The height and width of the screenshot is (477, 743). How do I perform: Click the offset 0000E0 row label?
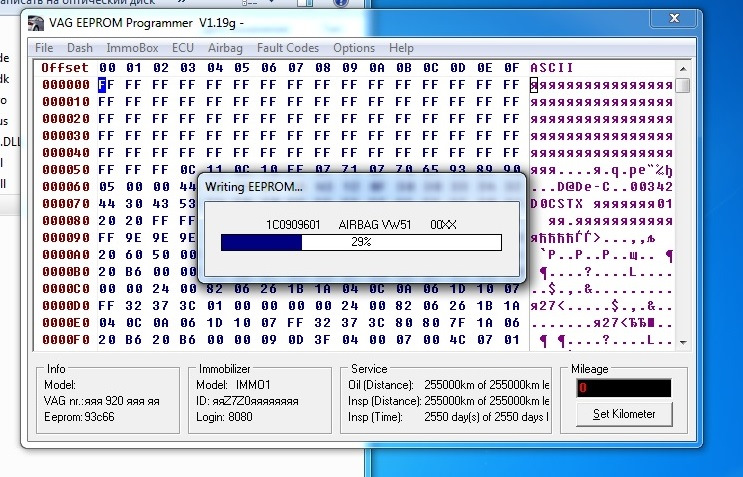point(66,323)
